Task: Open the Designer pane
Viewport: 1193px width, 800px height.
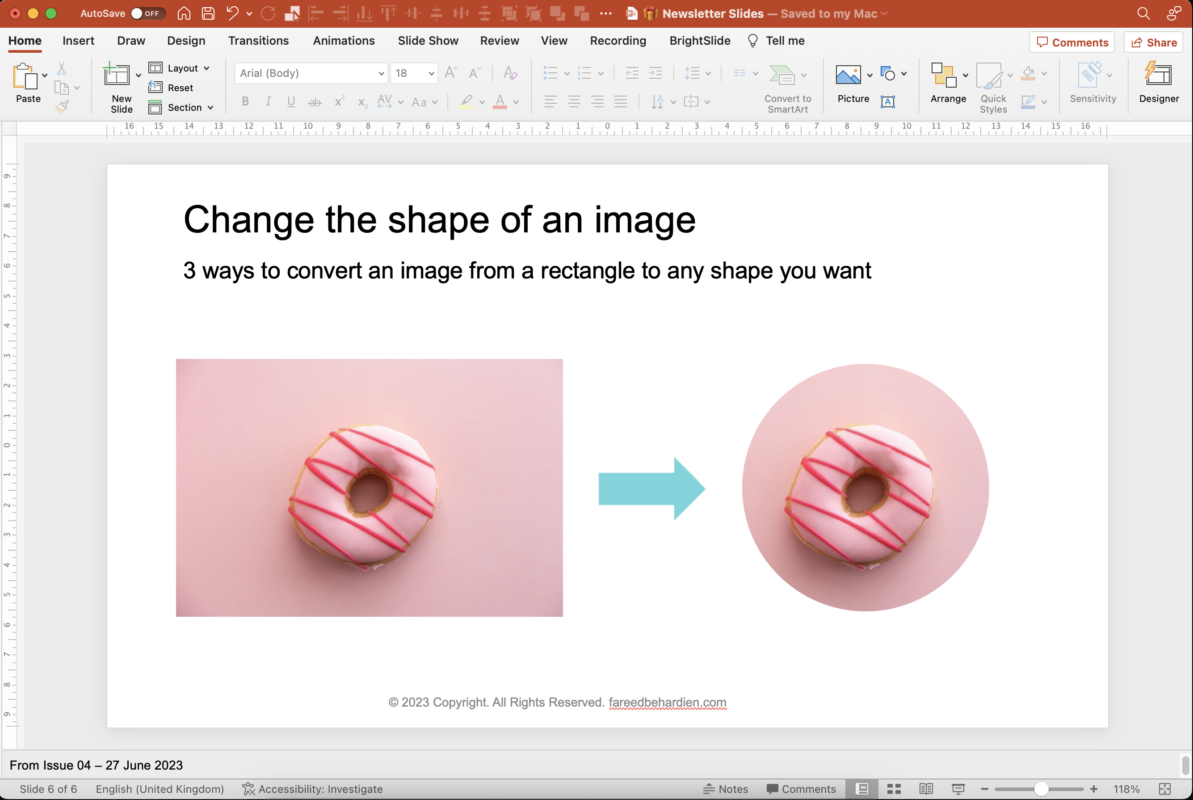Action: pos(1158,80)
